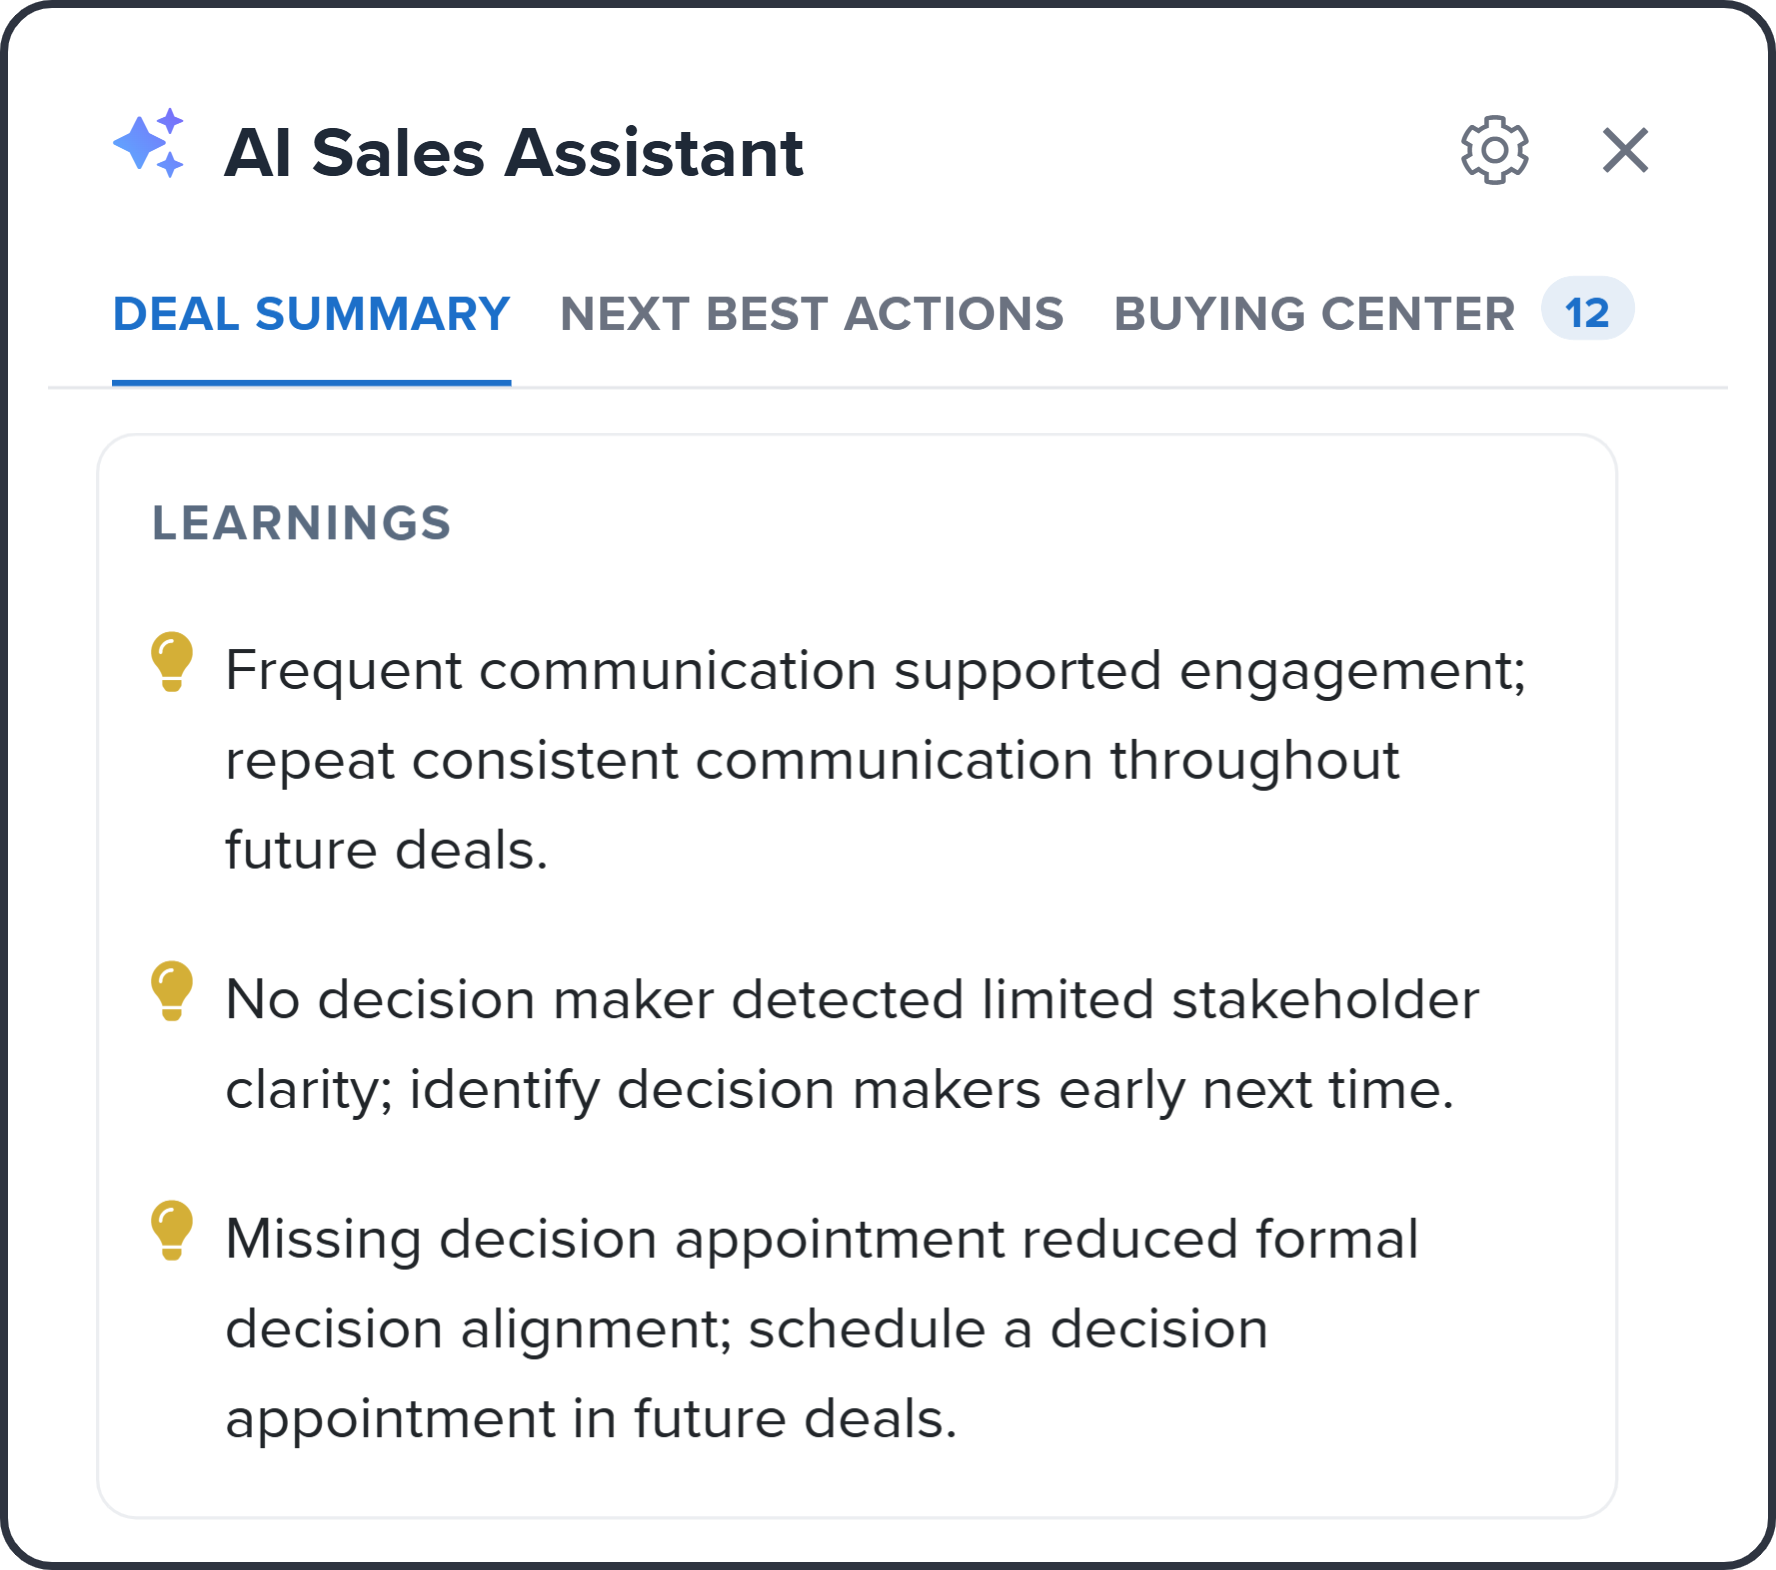This screenshot has height=1570, width=1776.
Task: Click the lightbulb beside Frequent communication learning
Action: [172, 661]
